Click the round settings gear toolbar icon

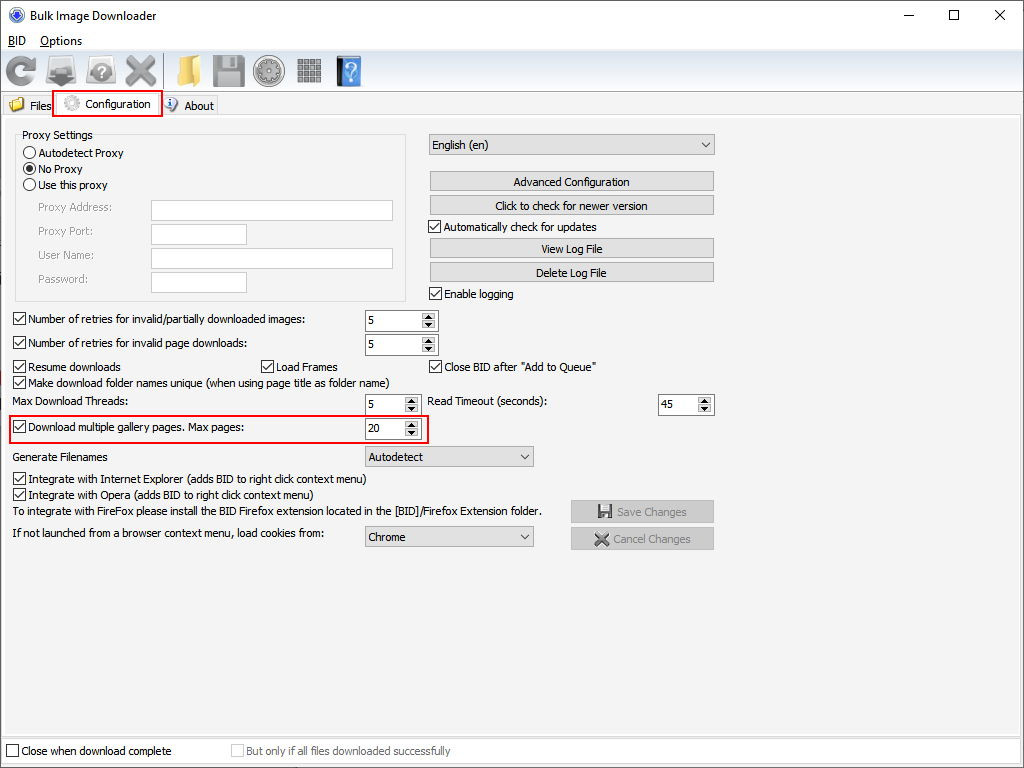coord(269,71)
